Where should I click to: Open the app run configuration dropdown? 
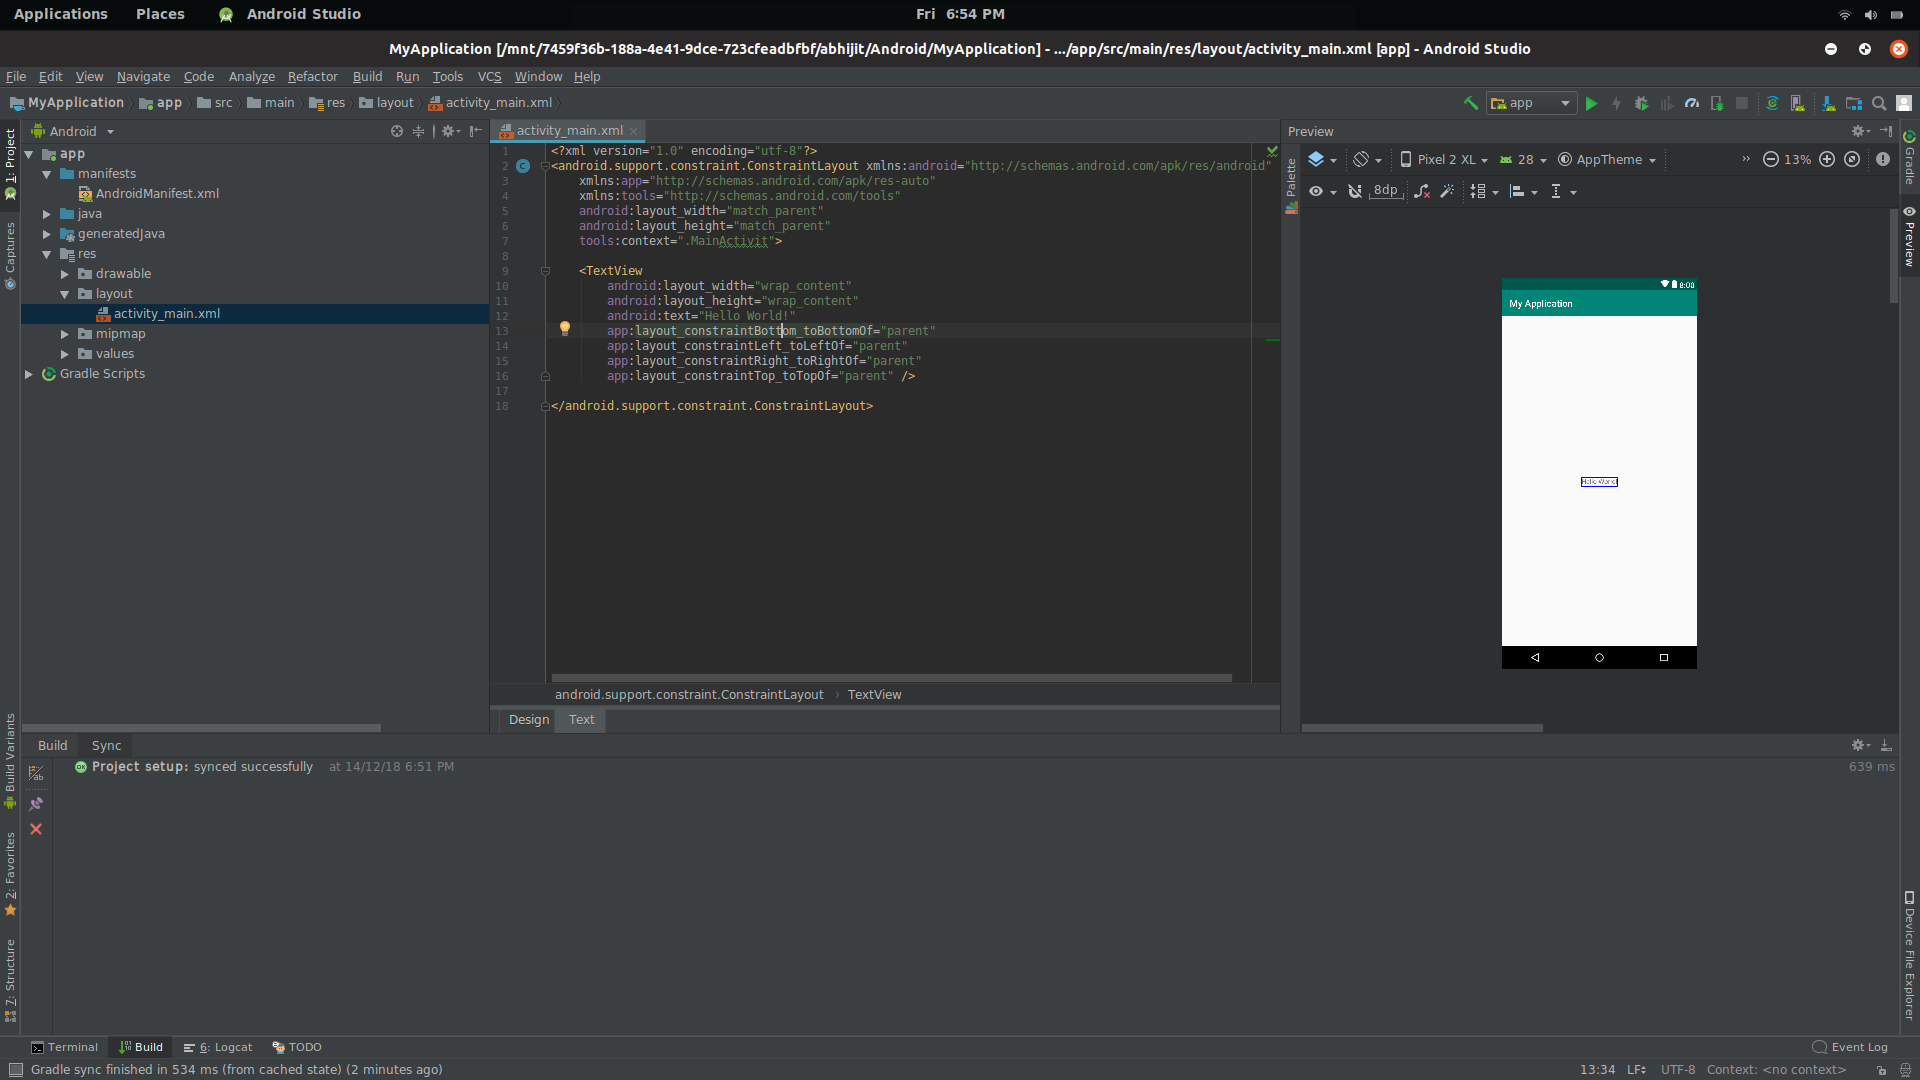1531,103
